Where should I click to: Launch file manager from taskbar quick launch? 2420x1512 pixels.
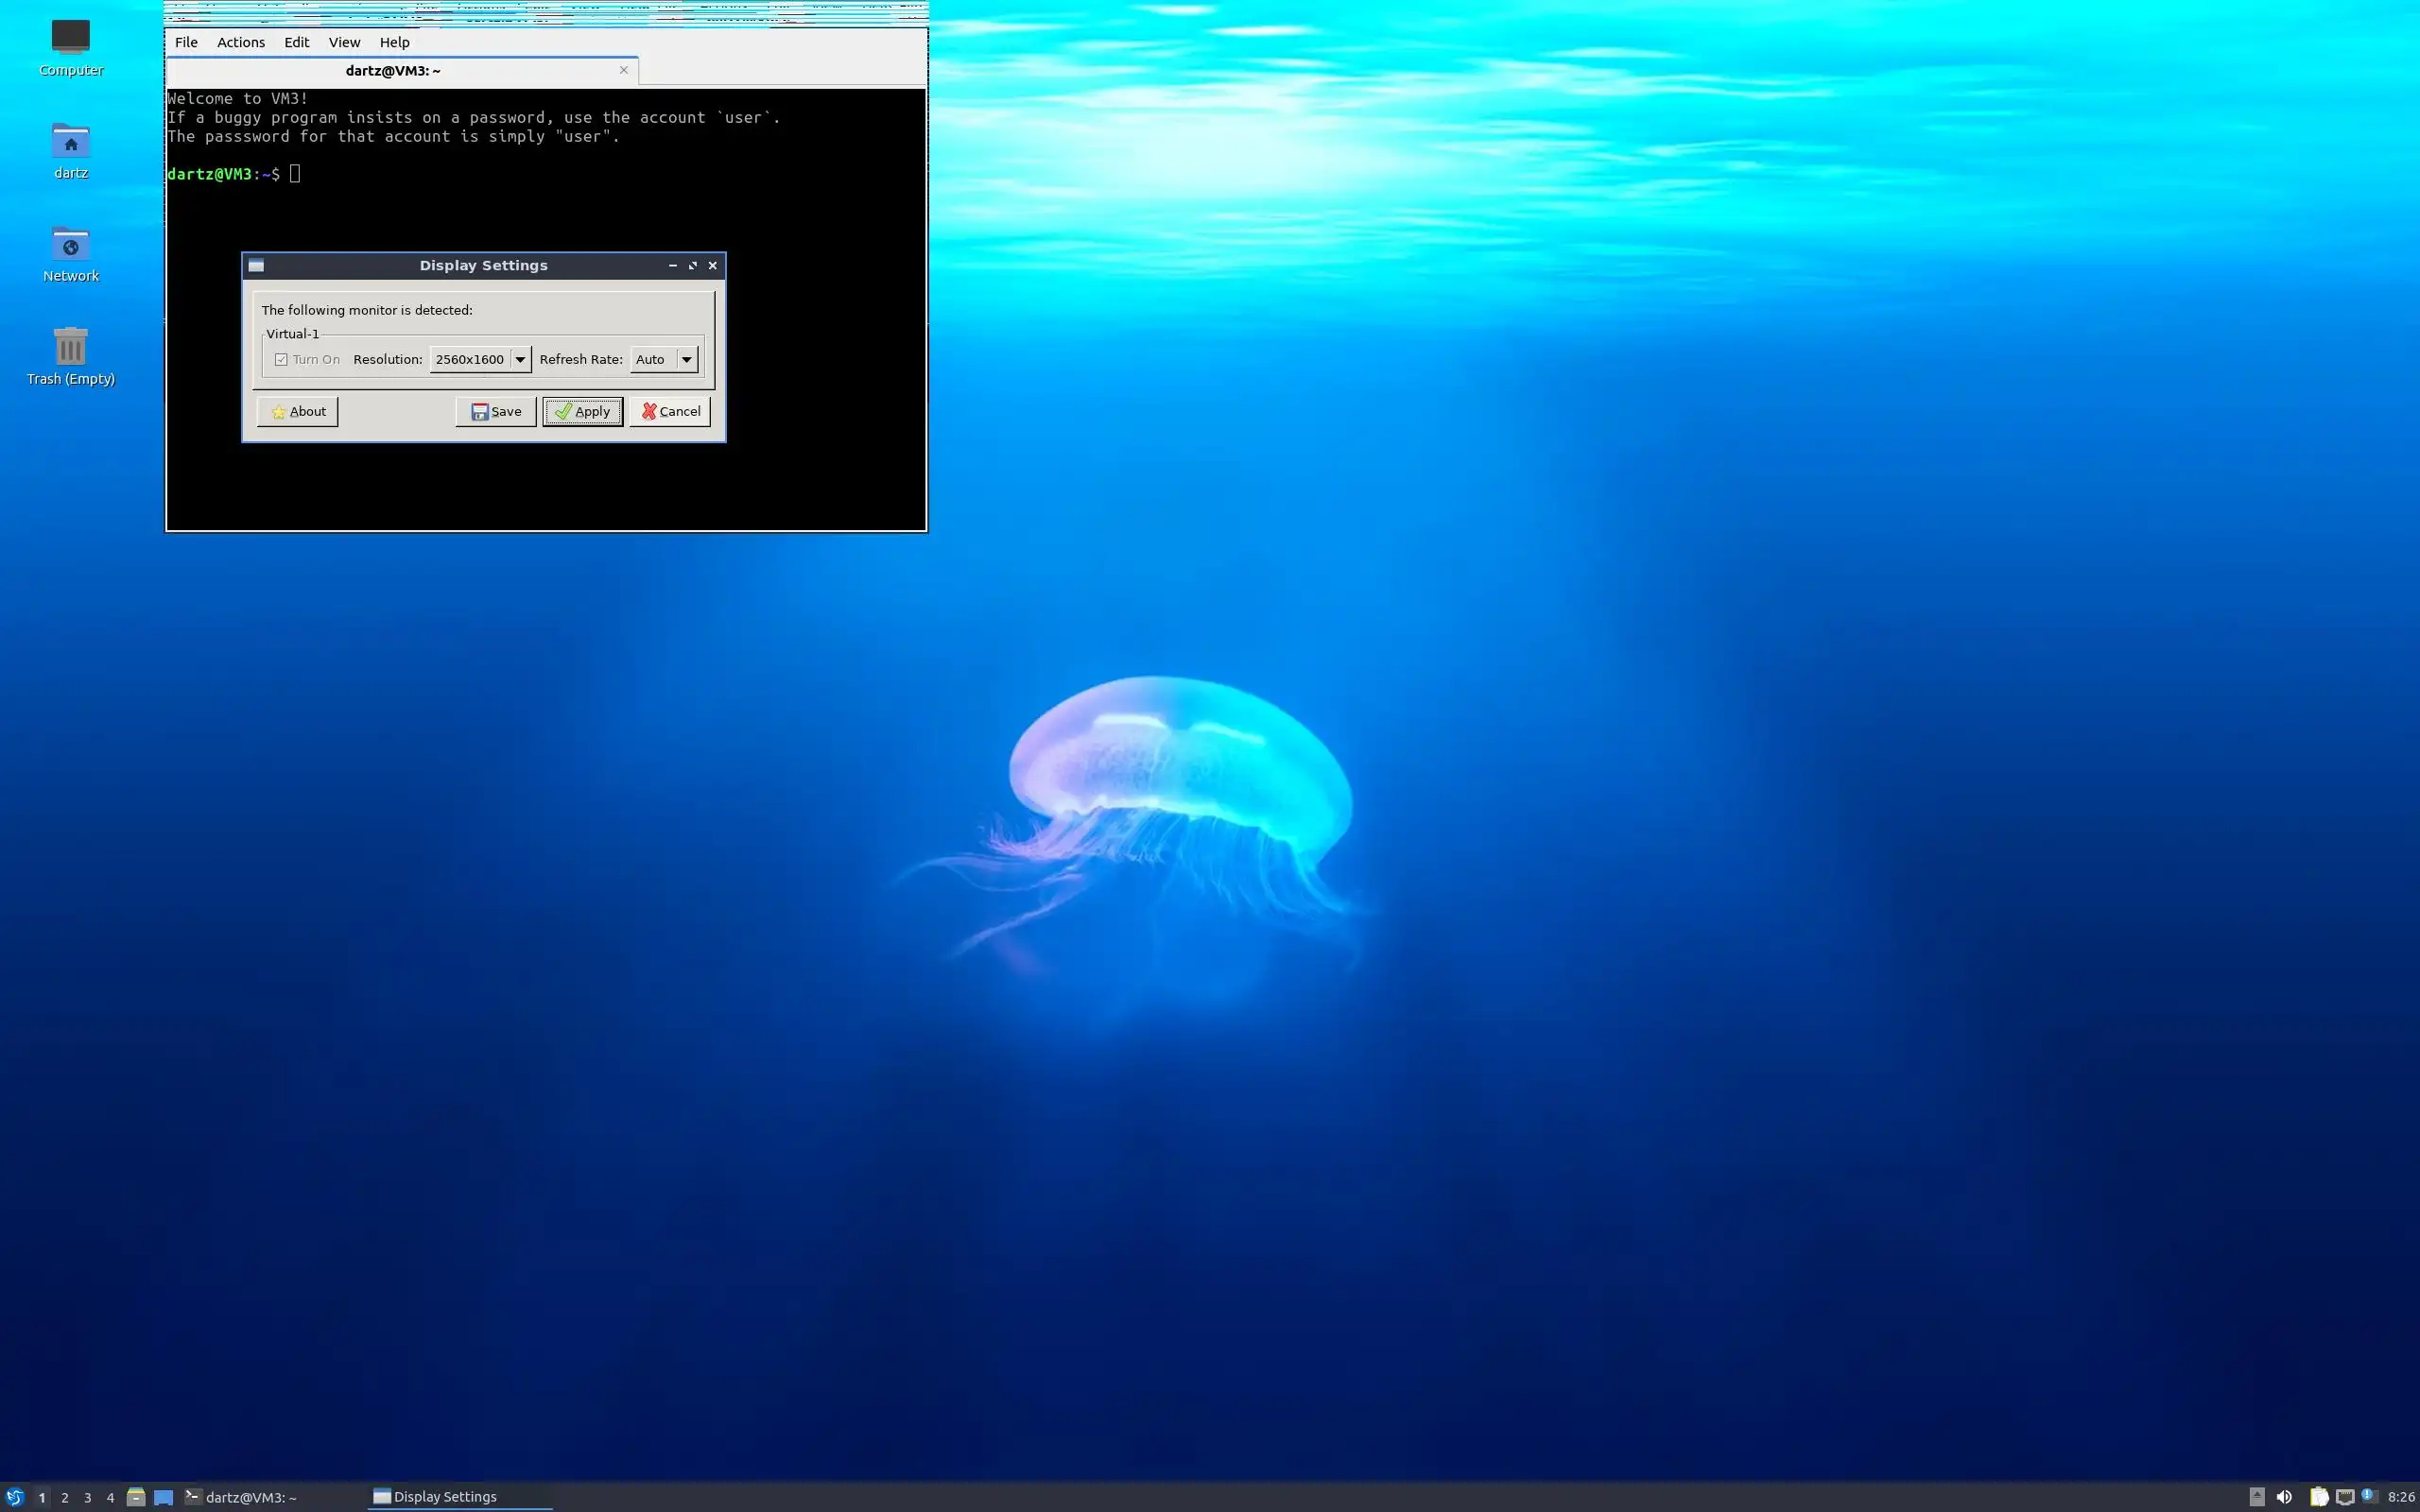(136, 1497)
